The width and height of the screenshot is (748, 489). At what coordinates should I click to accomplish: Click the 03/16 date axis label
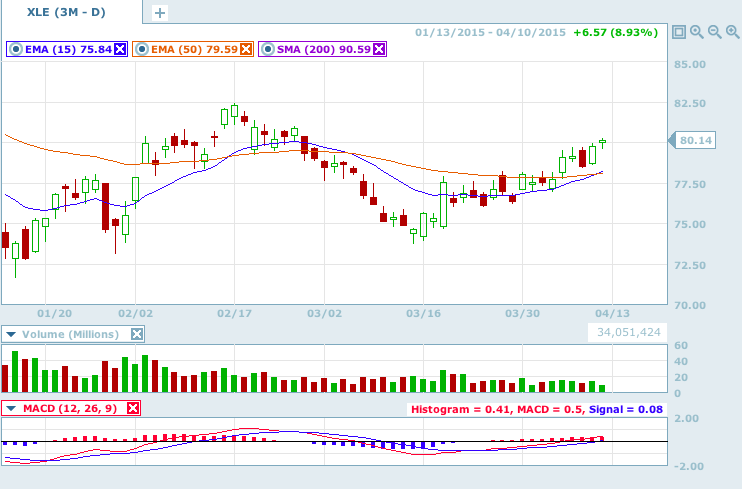click(423, 313)
